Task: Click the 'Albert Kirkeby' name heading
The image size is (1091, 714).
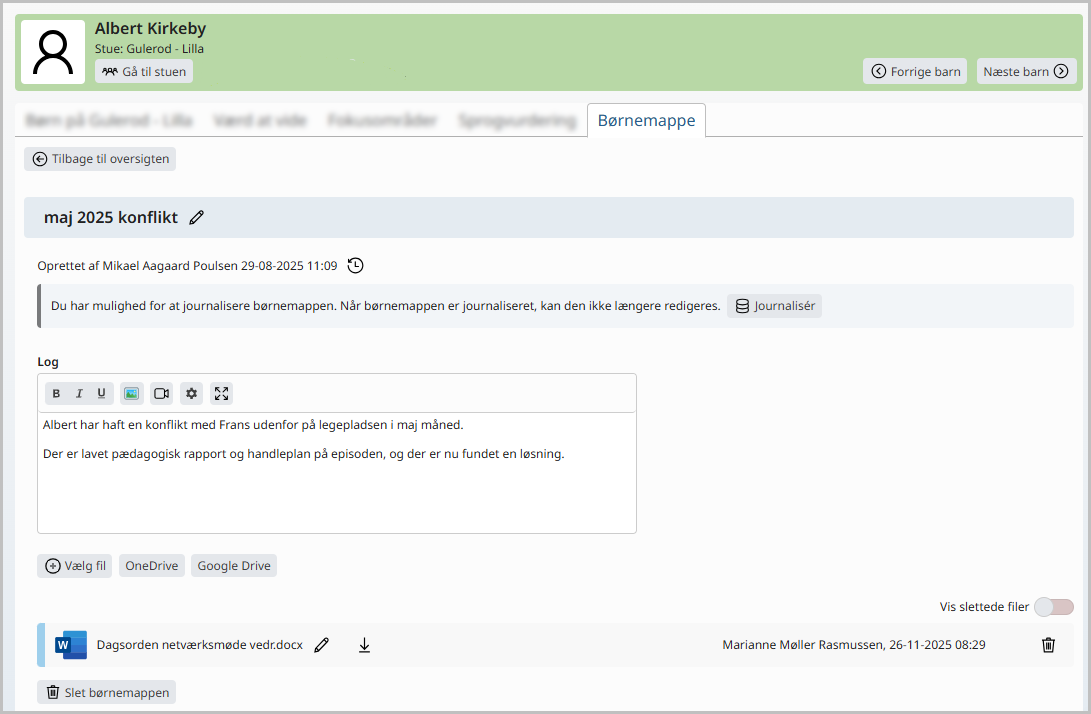Action: [x=150, y=29]
